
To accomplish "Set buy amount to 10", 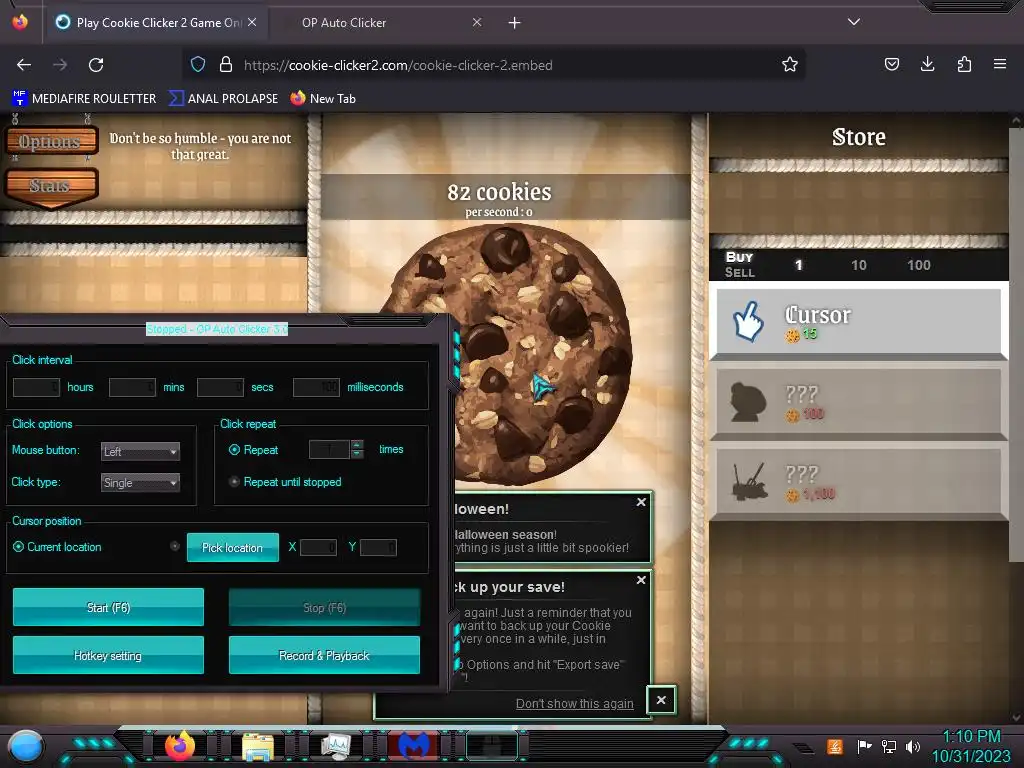I will pyautogui.click(x=859, y=265).
